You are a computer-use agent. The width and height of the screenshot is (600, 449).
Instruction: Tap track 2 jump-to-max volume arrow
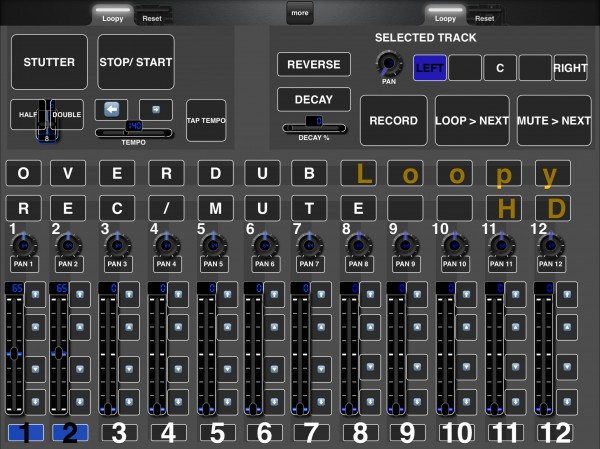pos(80,294)
